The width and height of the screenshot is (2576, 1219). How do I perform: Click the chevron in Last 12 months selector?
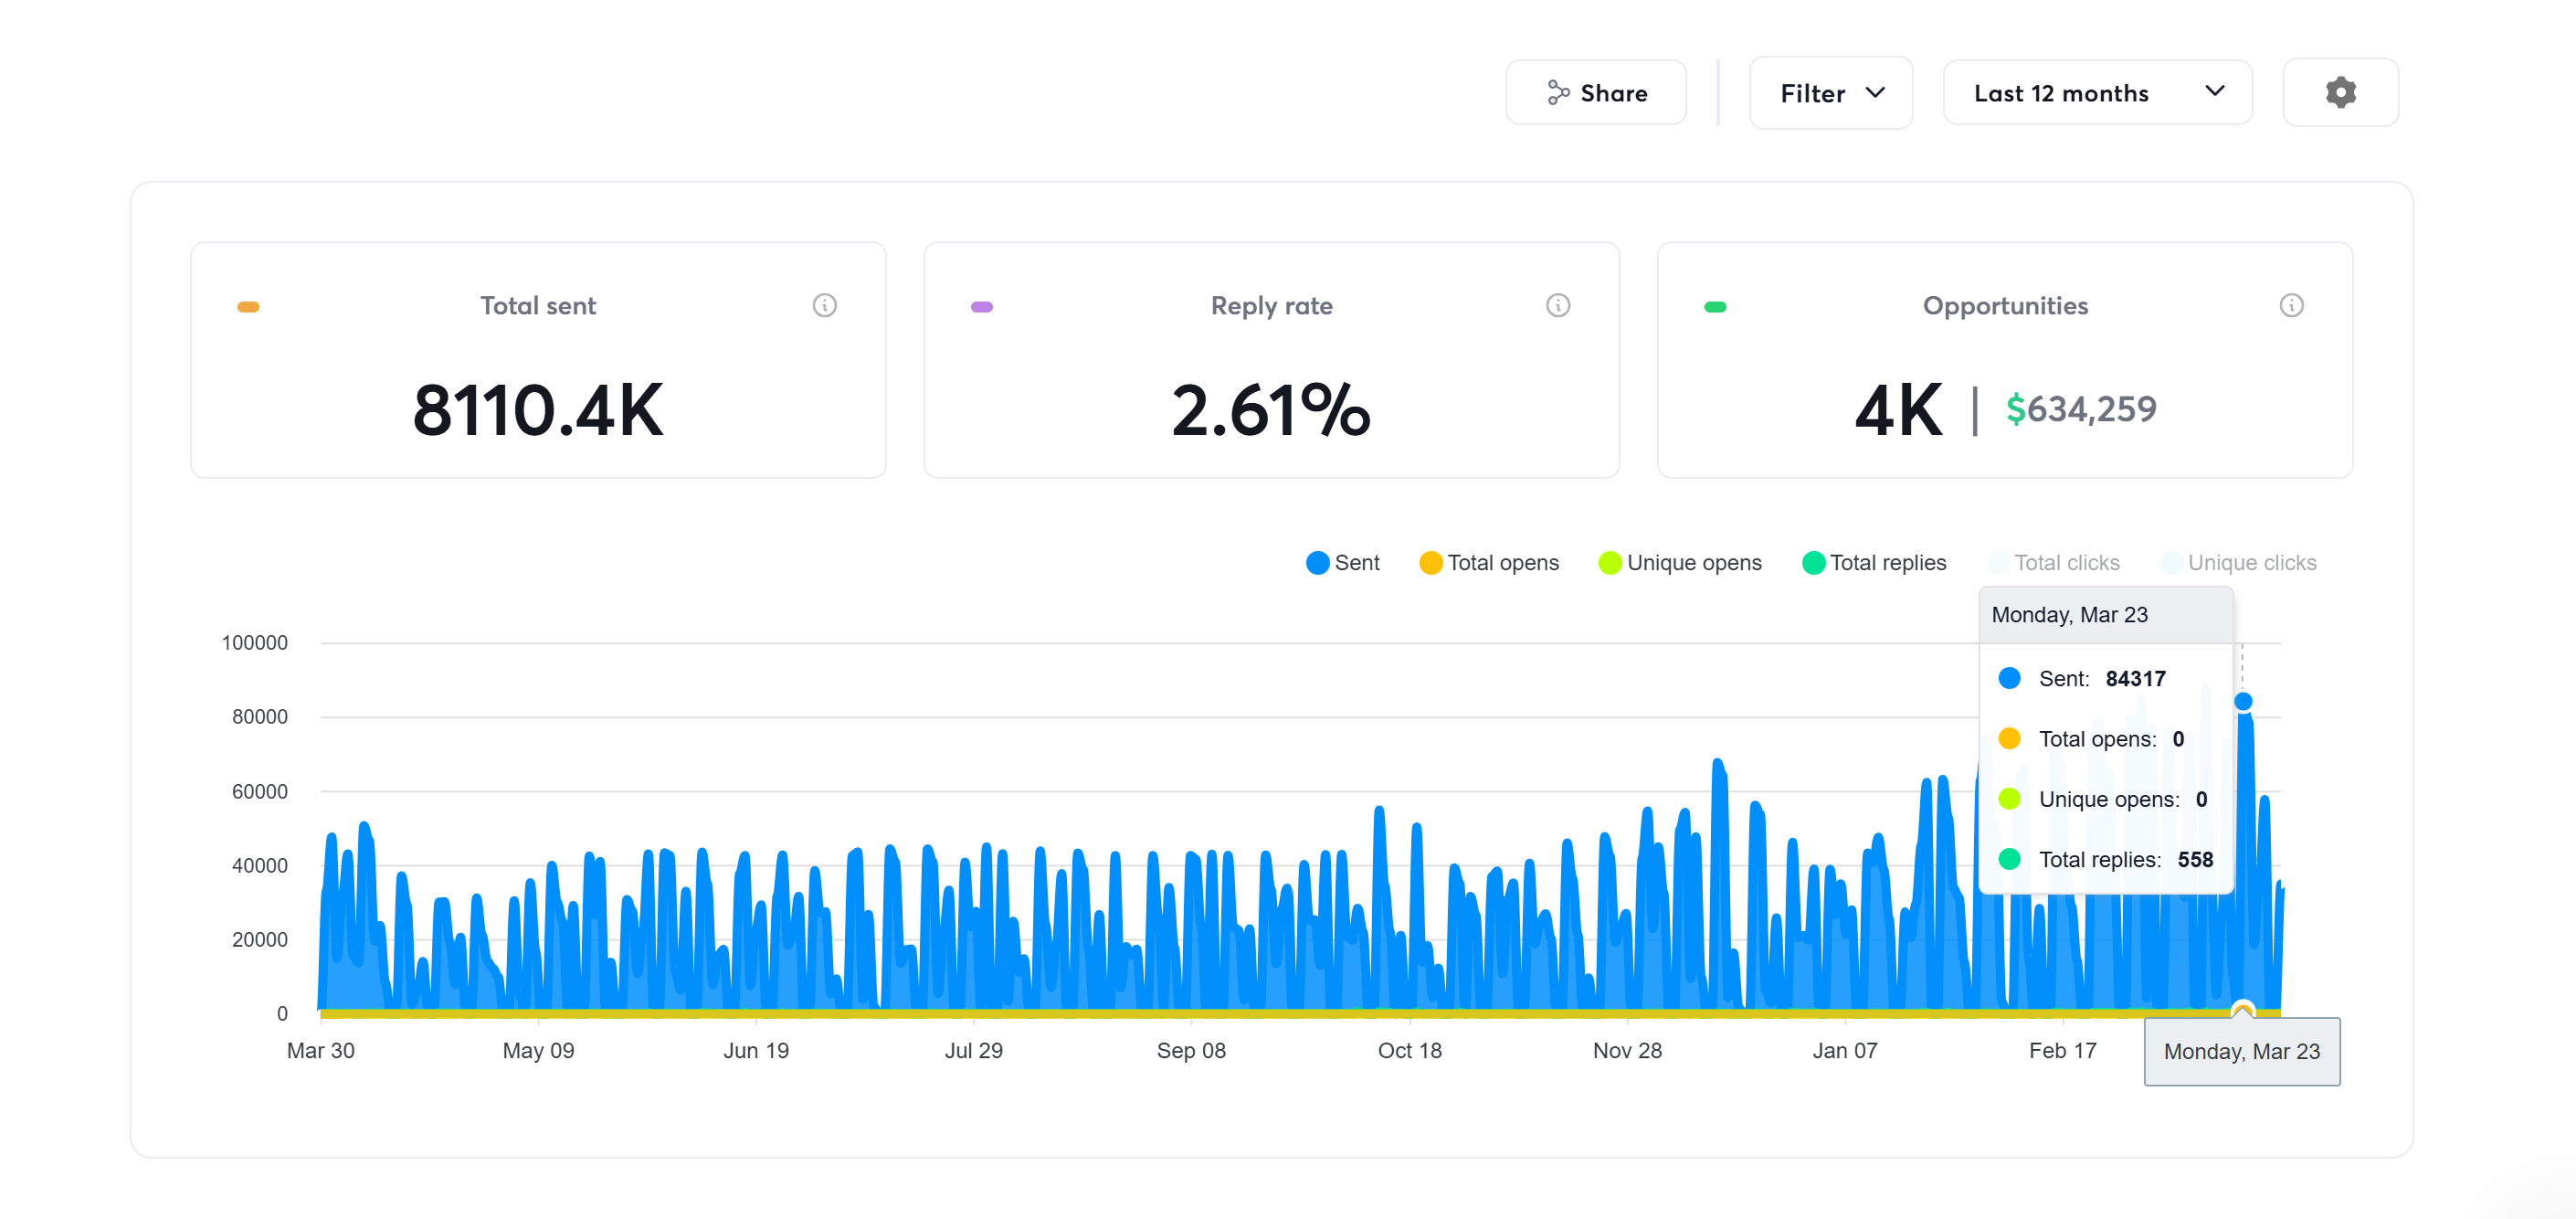(x=2214, y=91)
